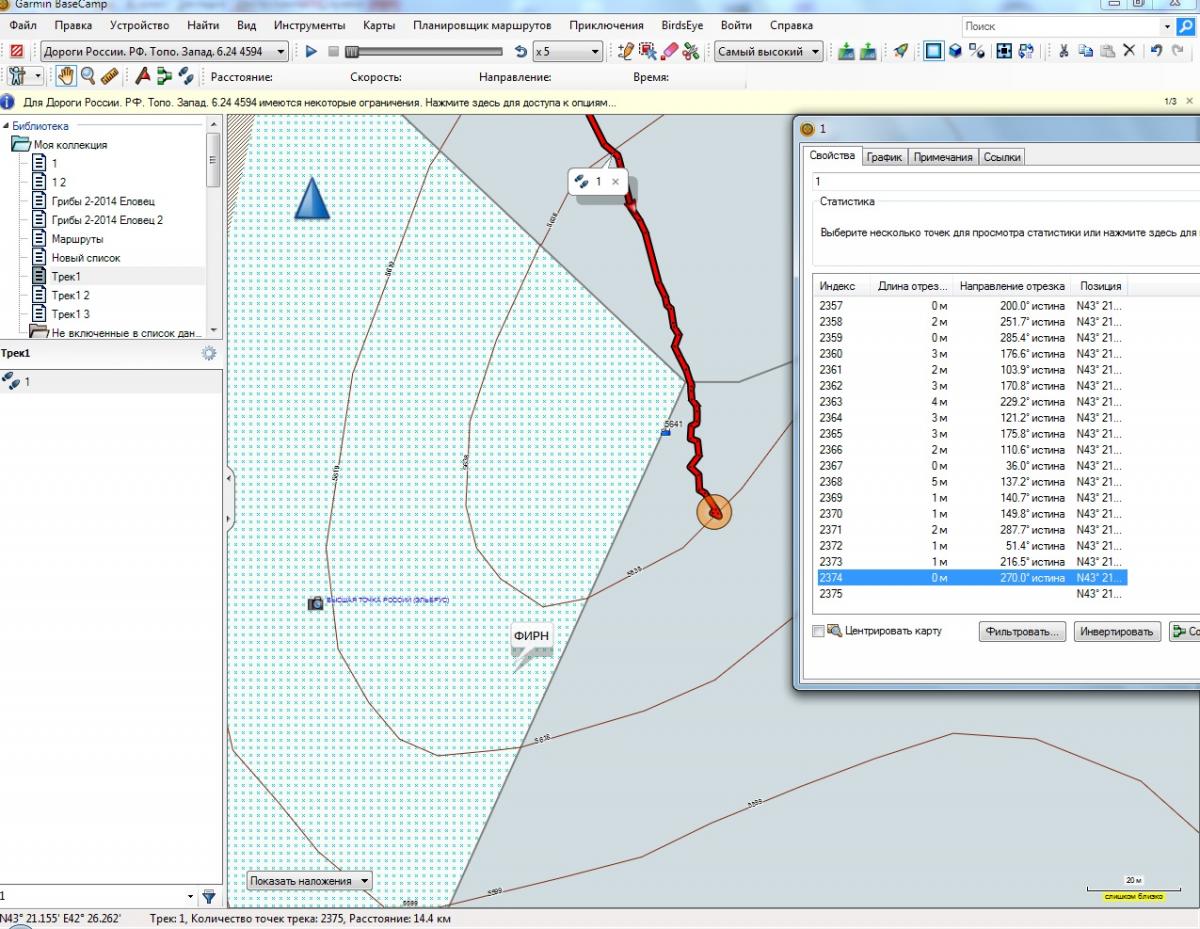Select Грибы 2-2014 Еловец in library
The width and height of the screenshot is (1200, 929).
tap(102, 201)
